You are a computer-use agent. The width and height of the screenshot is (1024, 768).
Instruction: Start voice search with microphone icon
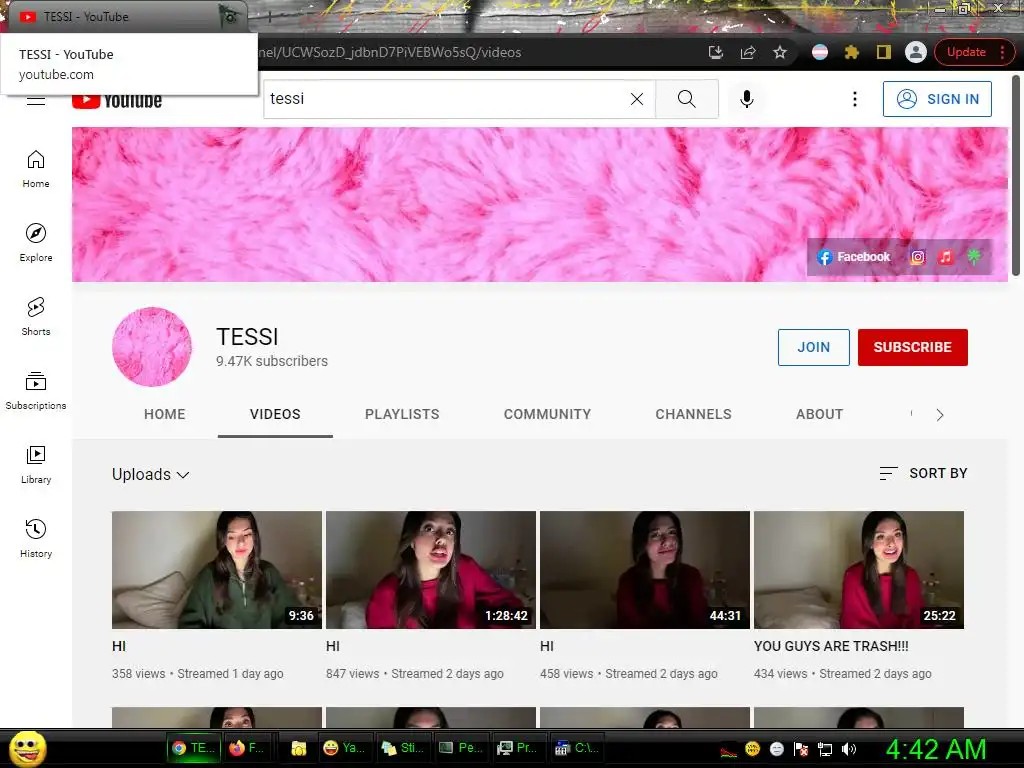(x=746, y=99)
